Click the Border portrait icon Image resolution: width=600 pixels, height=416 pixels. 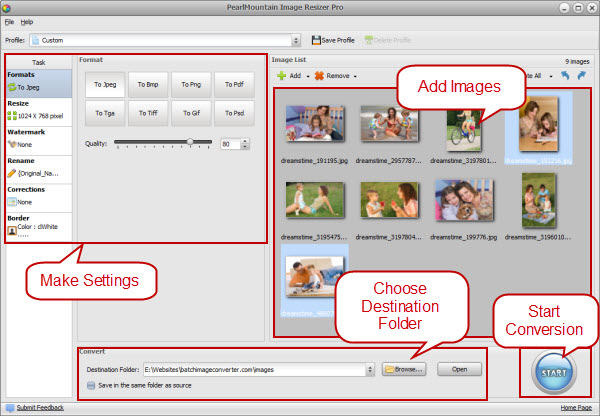(12, 230)
